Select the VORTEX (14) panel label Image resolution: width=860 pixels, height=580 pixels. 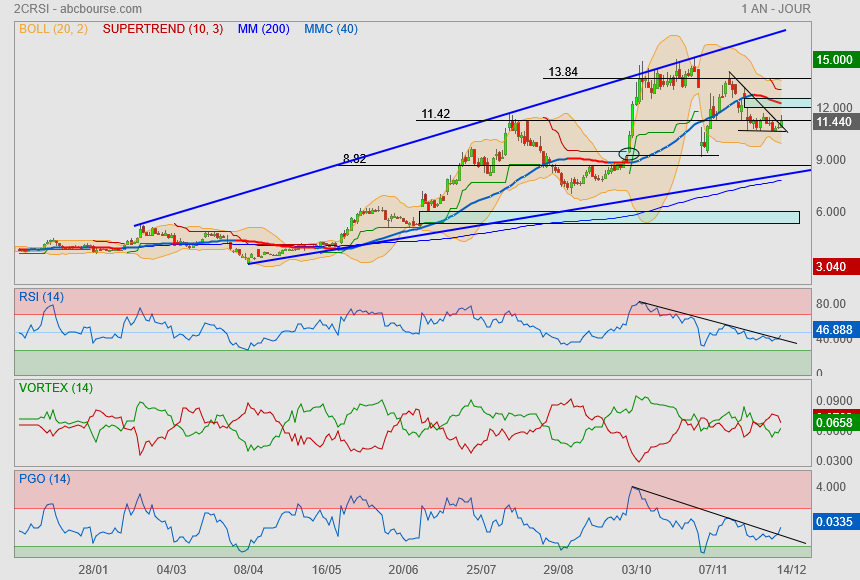pyautogui.click(x=55, y=387)
